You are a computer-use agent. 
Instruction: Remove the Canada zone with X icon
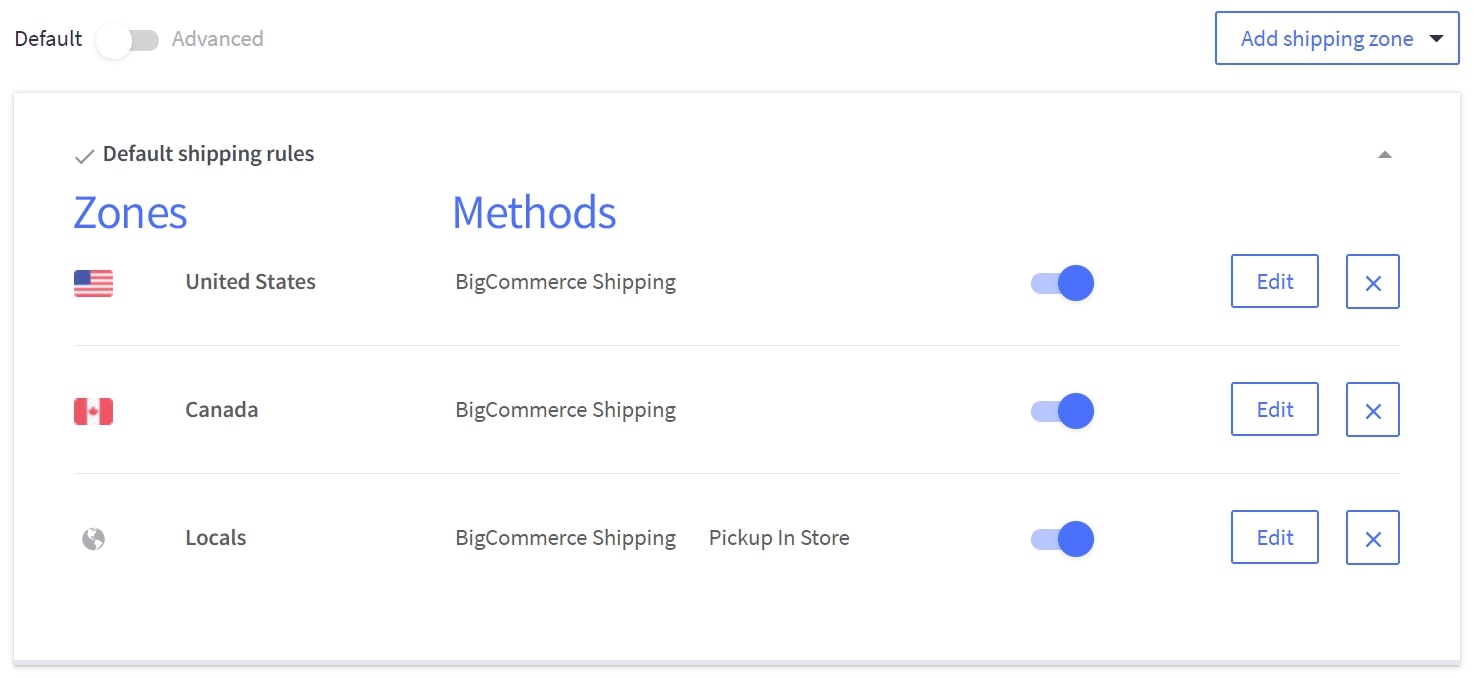[x=1372, y=411]
